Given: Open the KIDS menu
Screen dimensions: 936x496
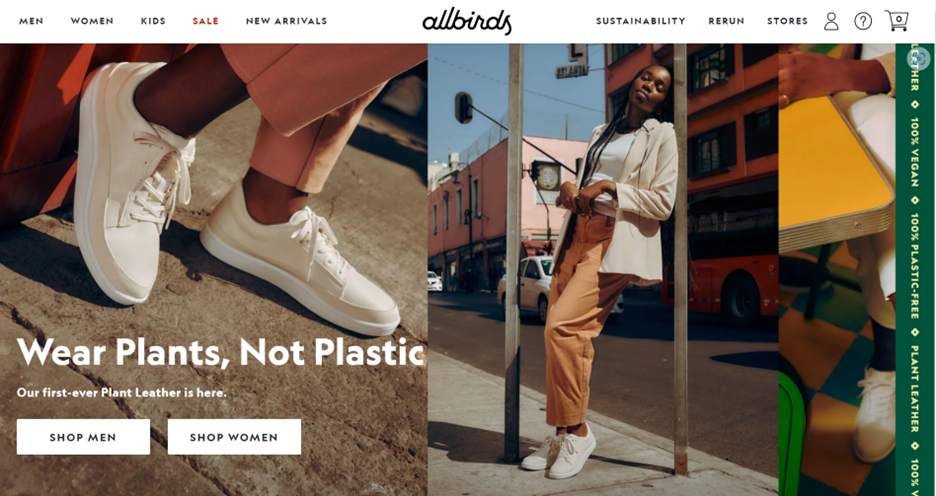Looking at the screenshot, I should [x=153, y=21].
